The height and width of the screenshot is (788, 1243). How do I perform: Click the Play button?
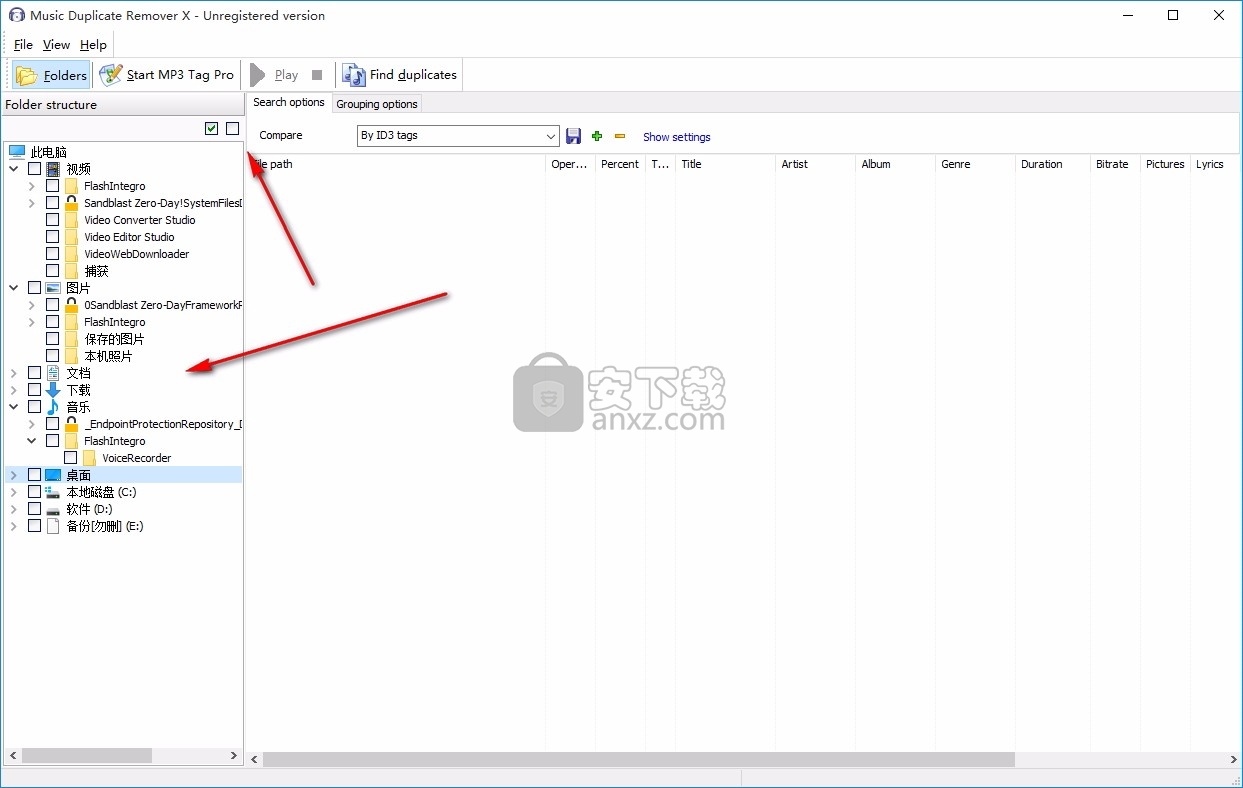pyautogui.click(x=275, y=75)
